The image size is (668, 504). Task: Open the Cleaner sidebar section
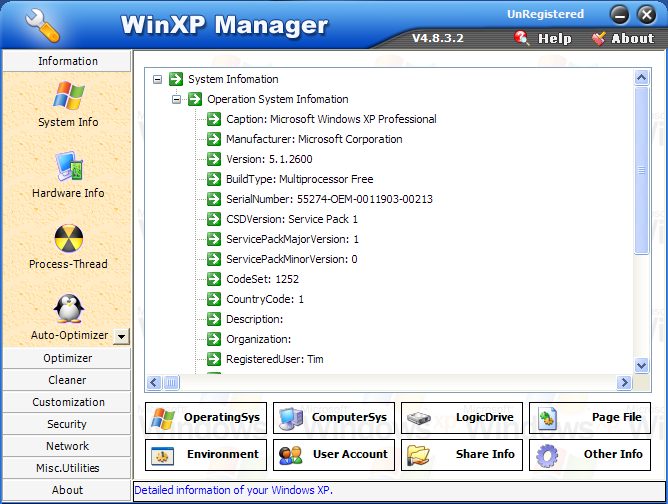coord(67,380)
